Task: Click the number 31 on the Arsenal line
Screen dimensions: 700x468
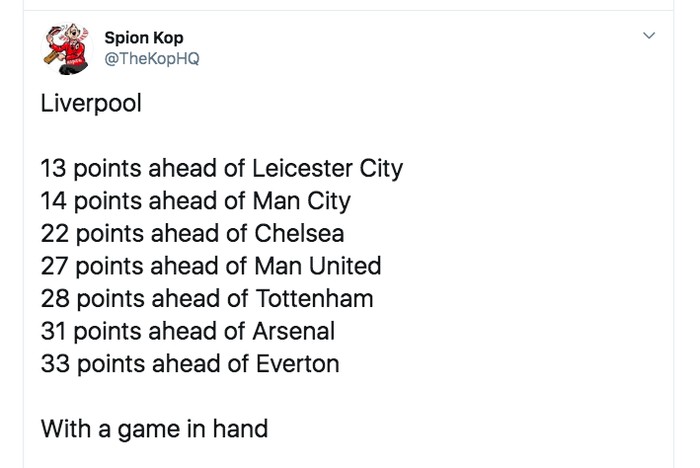Action: point(54,331)
